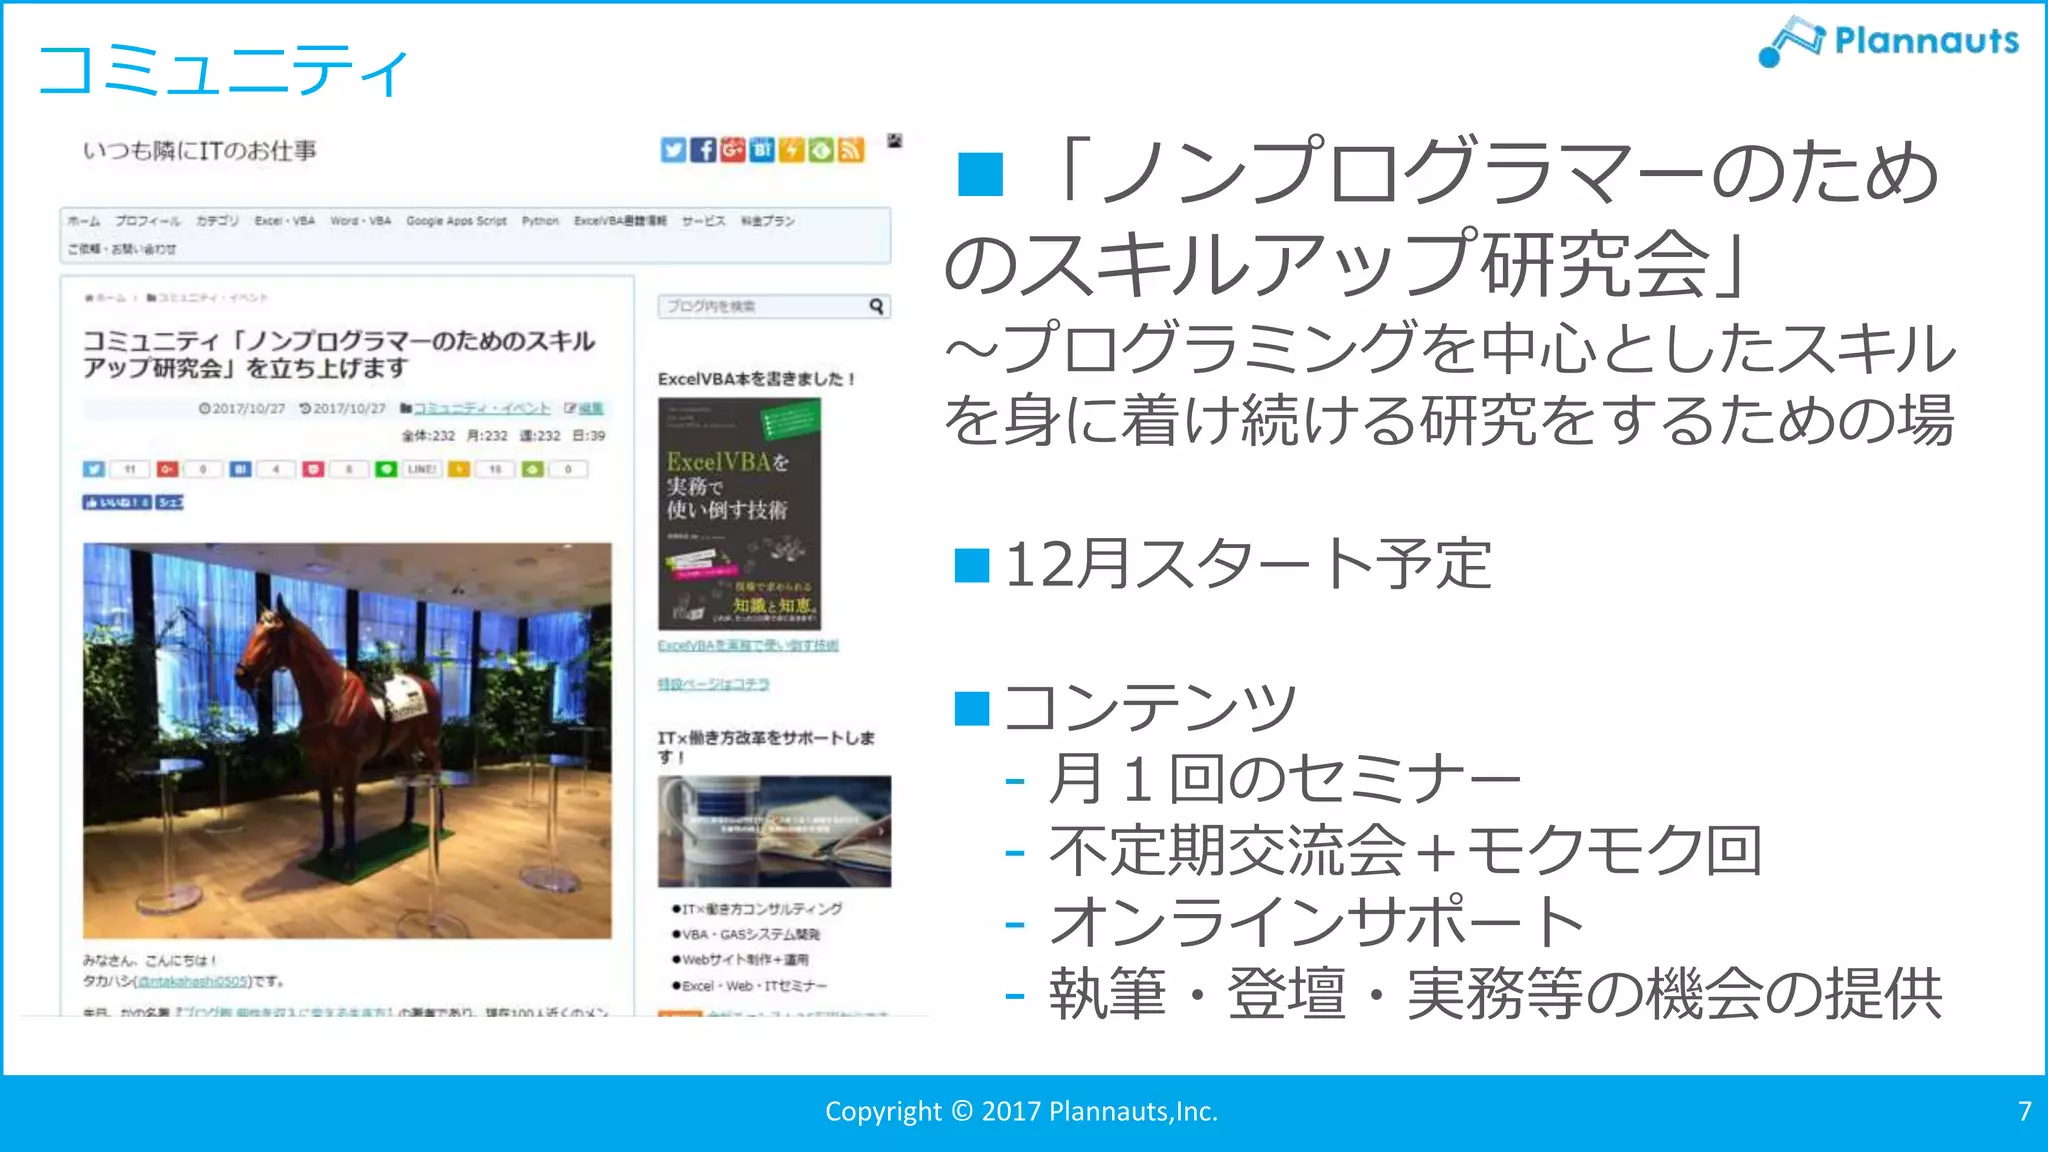Image resolution: width=2048 pixels, height=1152 pixels.
Task: Click the blog title いつも隣にITのお仕事
Action: [x=200, y=151]
